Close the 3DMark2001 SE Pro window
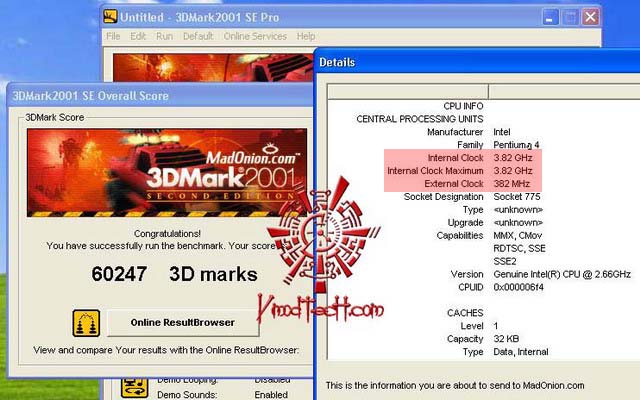 point(590,17)
